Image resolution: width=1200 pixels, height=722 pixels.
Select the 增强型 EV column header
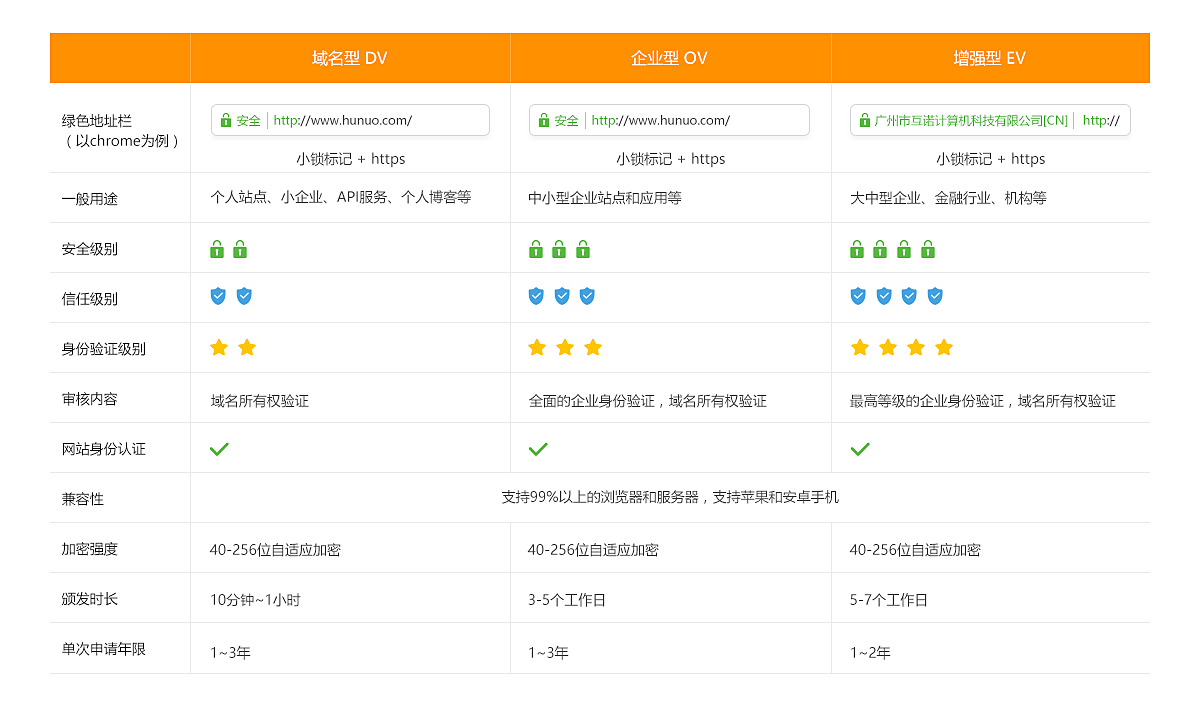coord(989,58)
